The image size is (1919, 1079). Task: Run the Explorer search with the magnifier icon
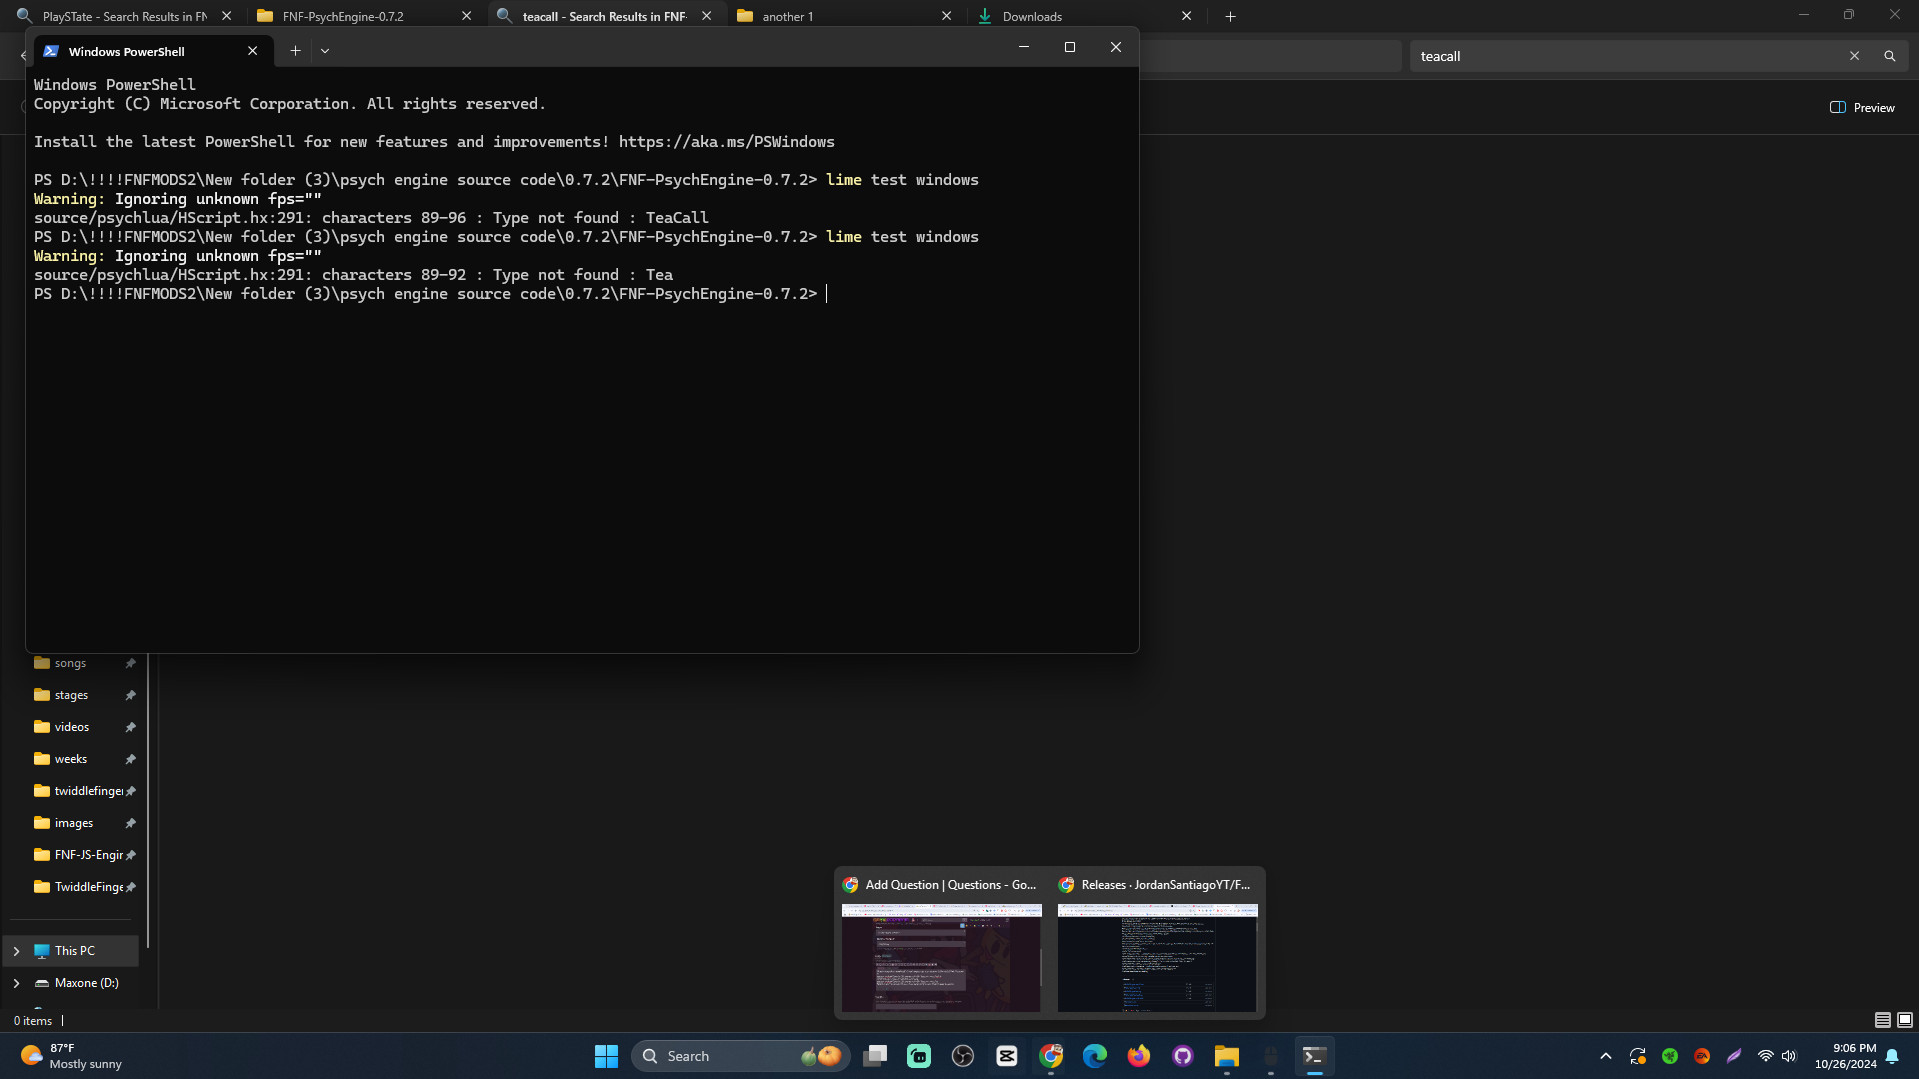[1889, 56]
